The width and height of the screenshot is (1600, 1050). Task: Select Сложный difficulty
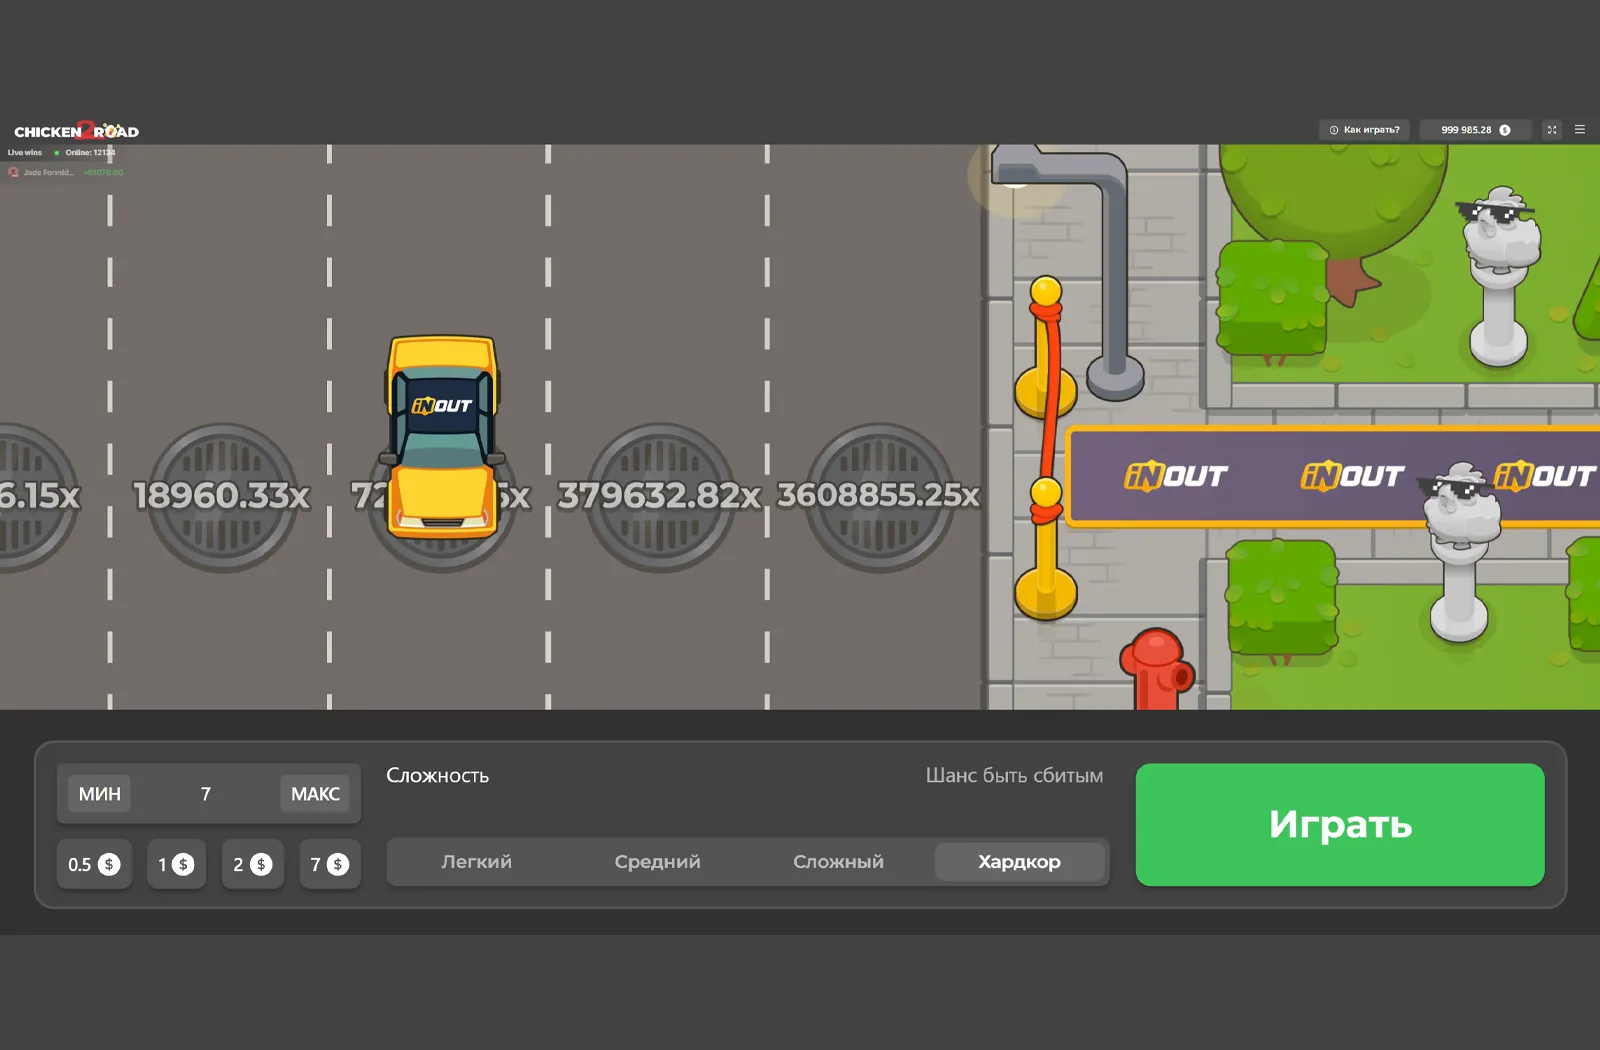pyautogui.click(x=838, y=862)
